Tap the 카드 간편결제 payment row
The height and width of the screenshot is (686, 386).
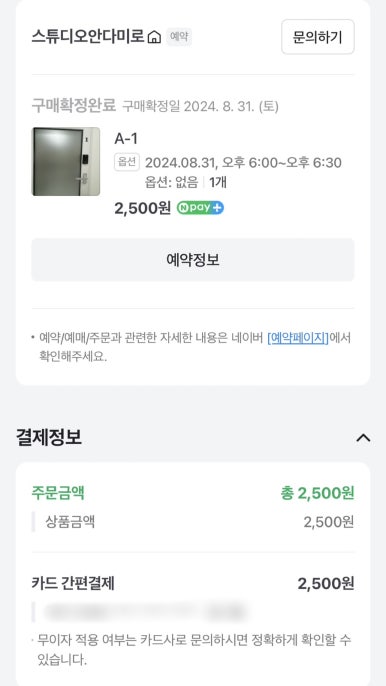point(193,584)
